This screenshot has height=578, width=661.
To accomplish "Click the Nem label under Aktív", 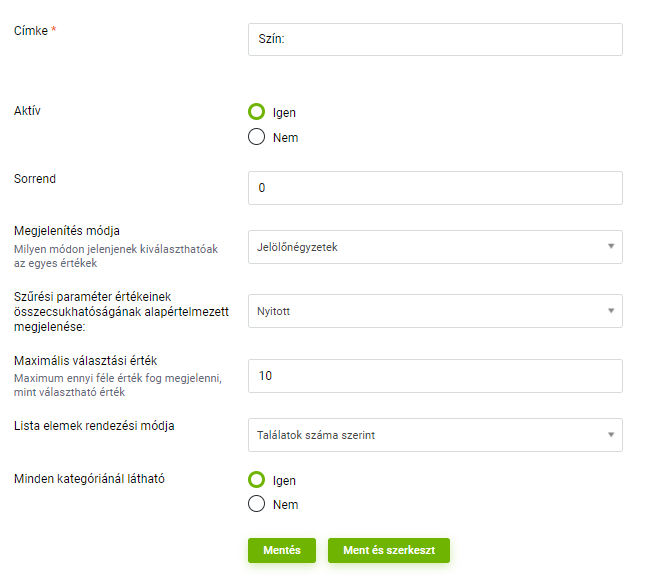I will click(x=285, y=137).
